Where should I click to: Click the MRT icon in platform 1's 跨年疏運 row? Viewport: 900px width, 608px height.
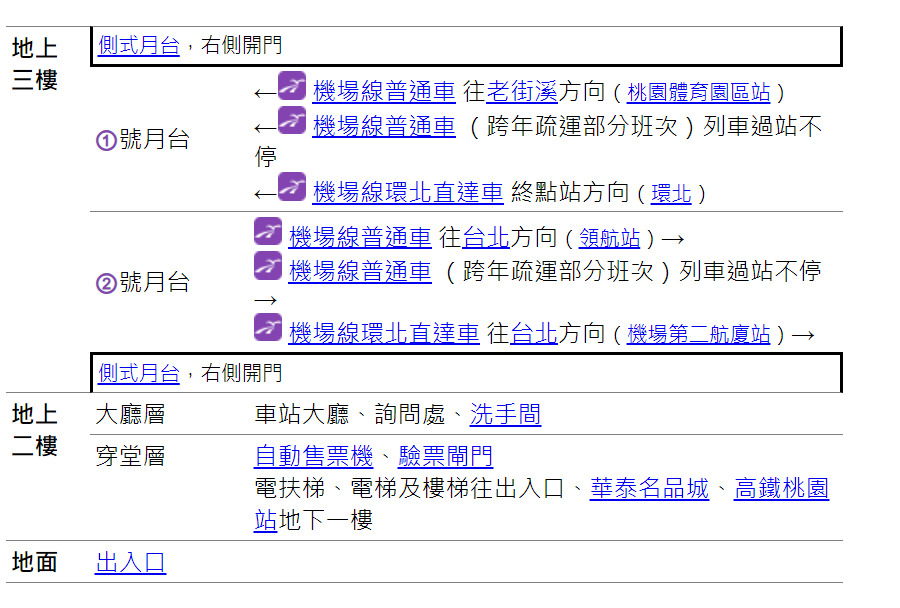pos(292,121)
